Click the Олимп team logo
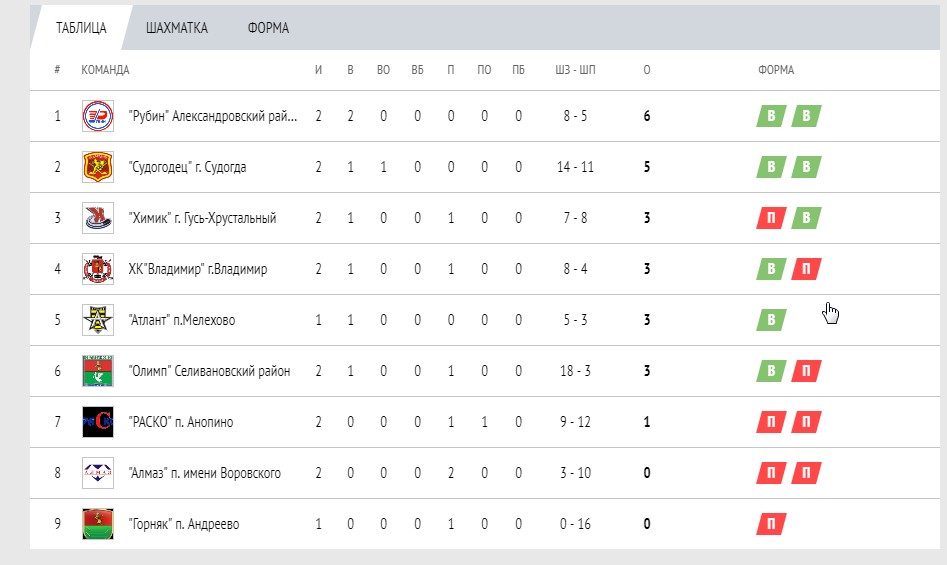The width and height of the screenshot is (947, 565). pyautogui.click(x=97, y=371)
